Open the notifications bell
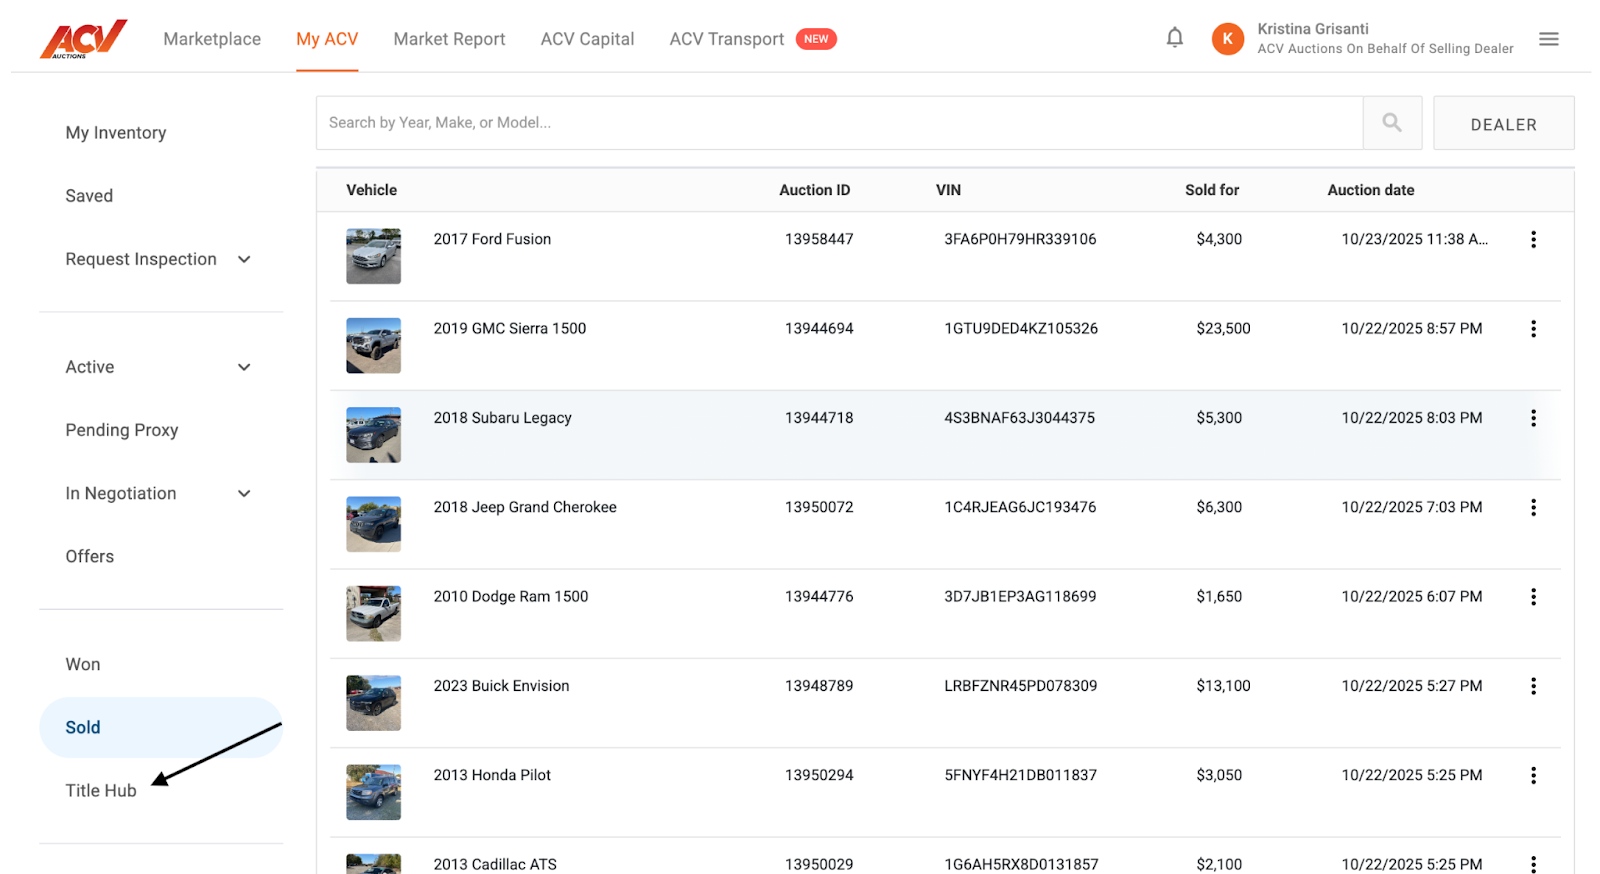Image resolution: width=1600 pixels, height=874 pixels. 1175,38
